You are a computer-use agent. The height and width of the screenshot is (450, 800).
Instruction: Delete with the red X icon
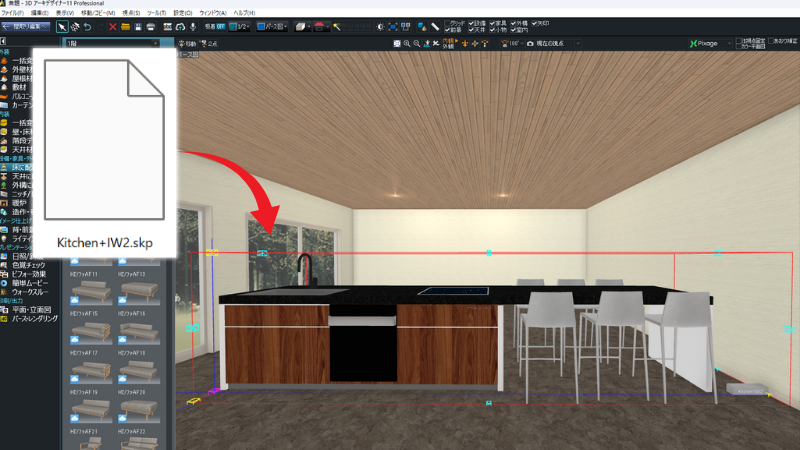coord(113,27)
